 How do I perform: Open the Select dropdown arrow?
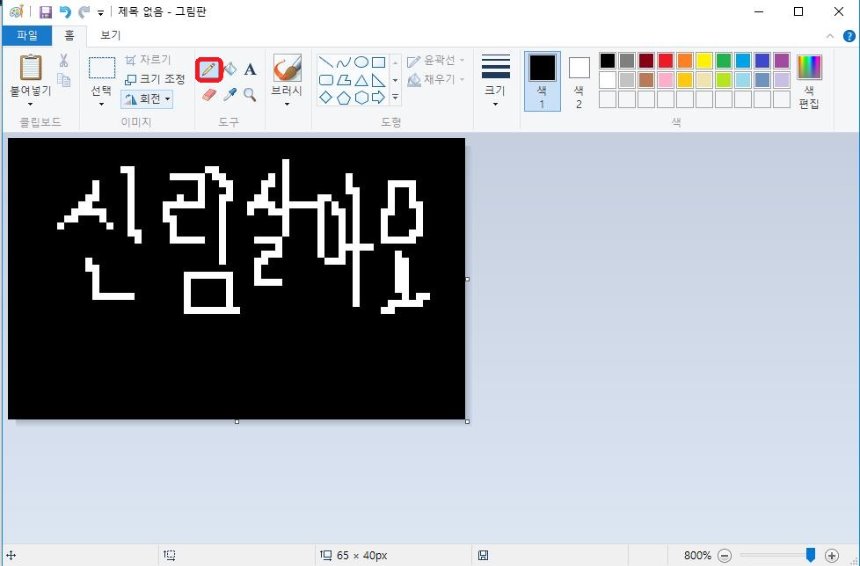(102, 104)
